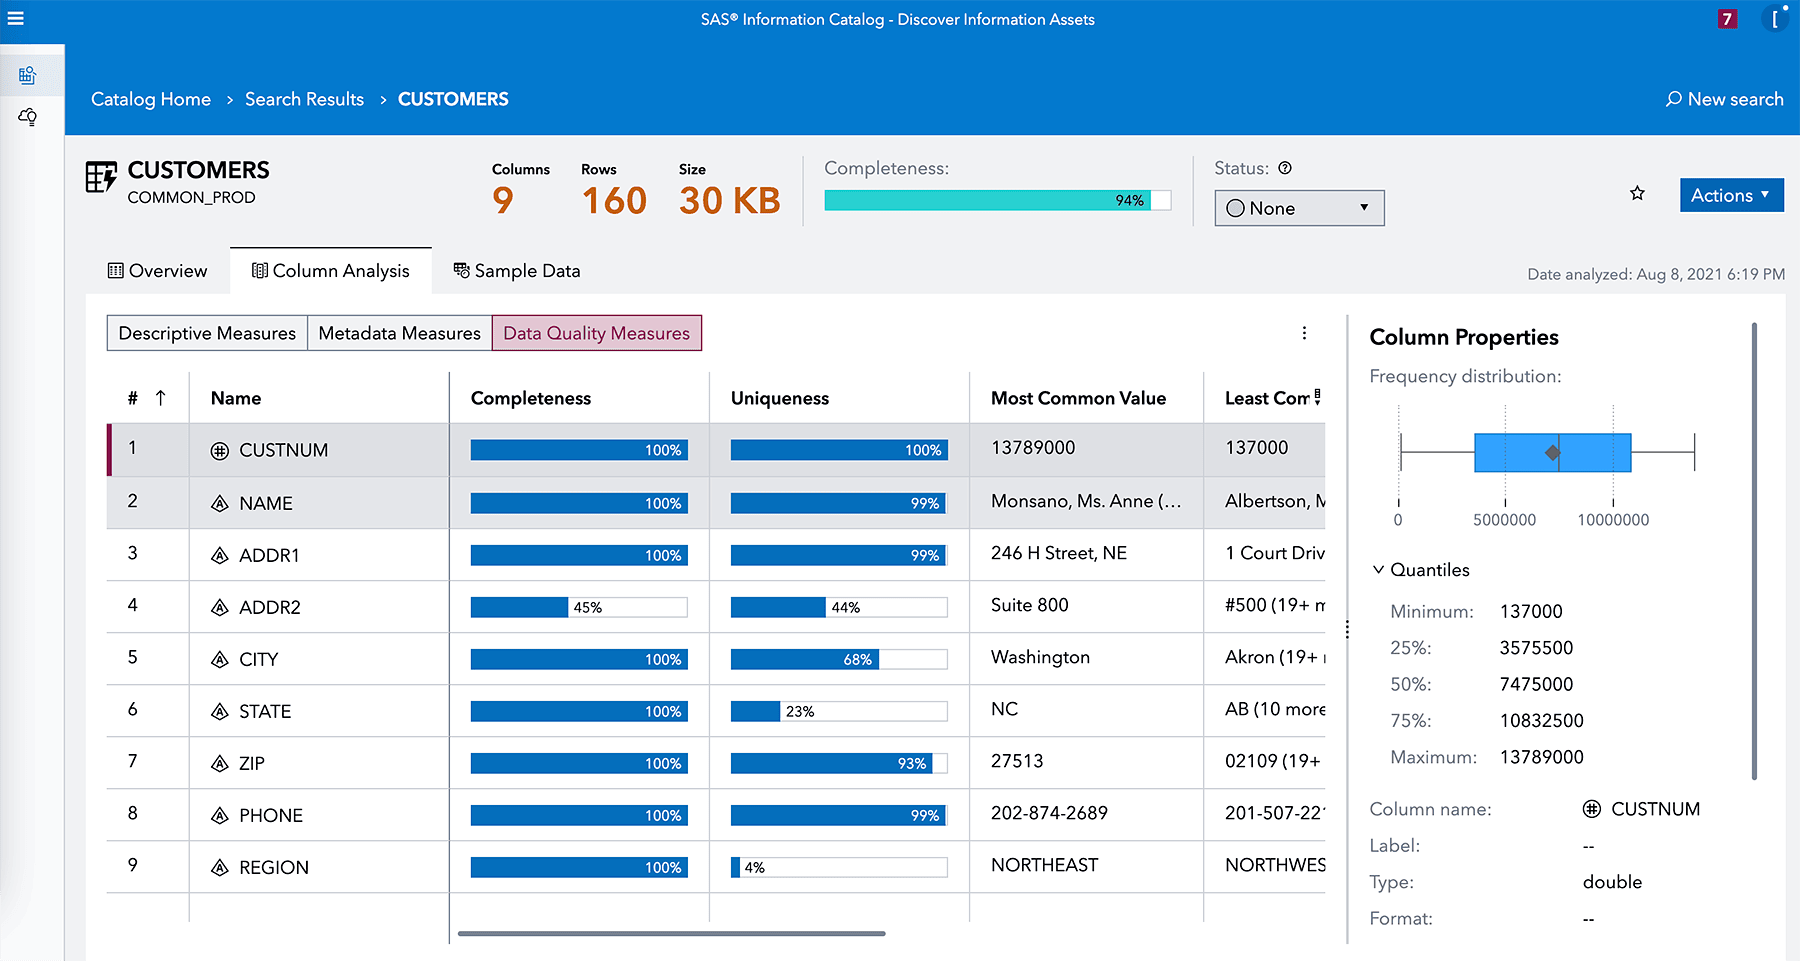Image resolution: width=1800 pixels, height=961 pixels.
Task: Sort by Most Common Value header
Action: pyautogui.click(x=1078, y=398)
